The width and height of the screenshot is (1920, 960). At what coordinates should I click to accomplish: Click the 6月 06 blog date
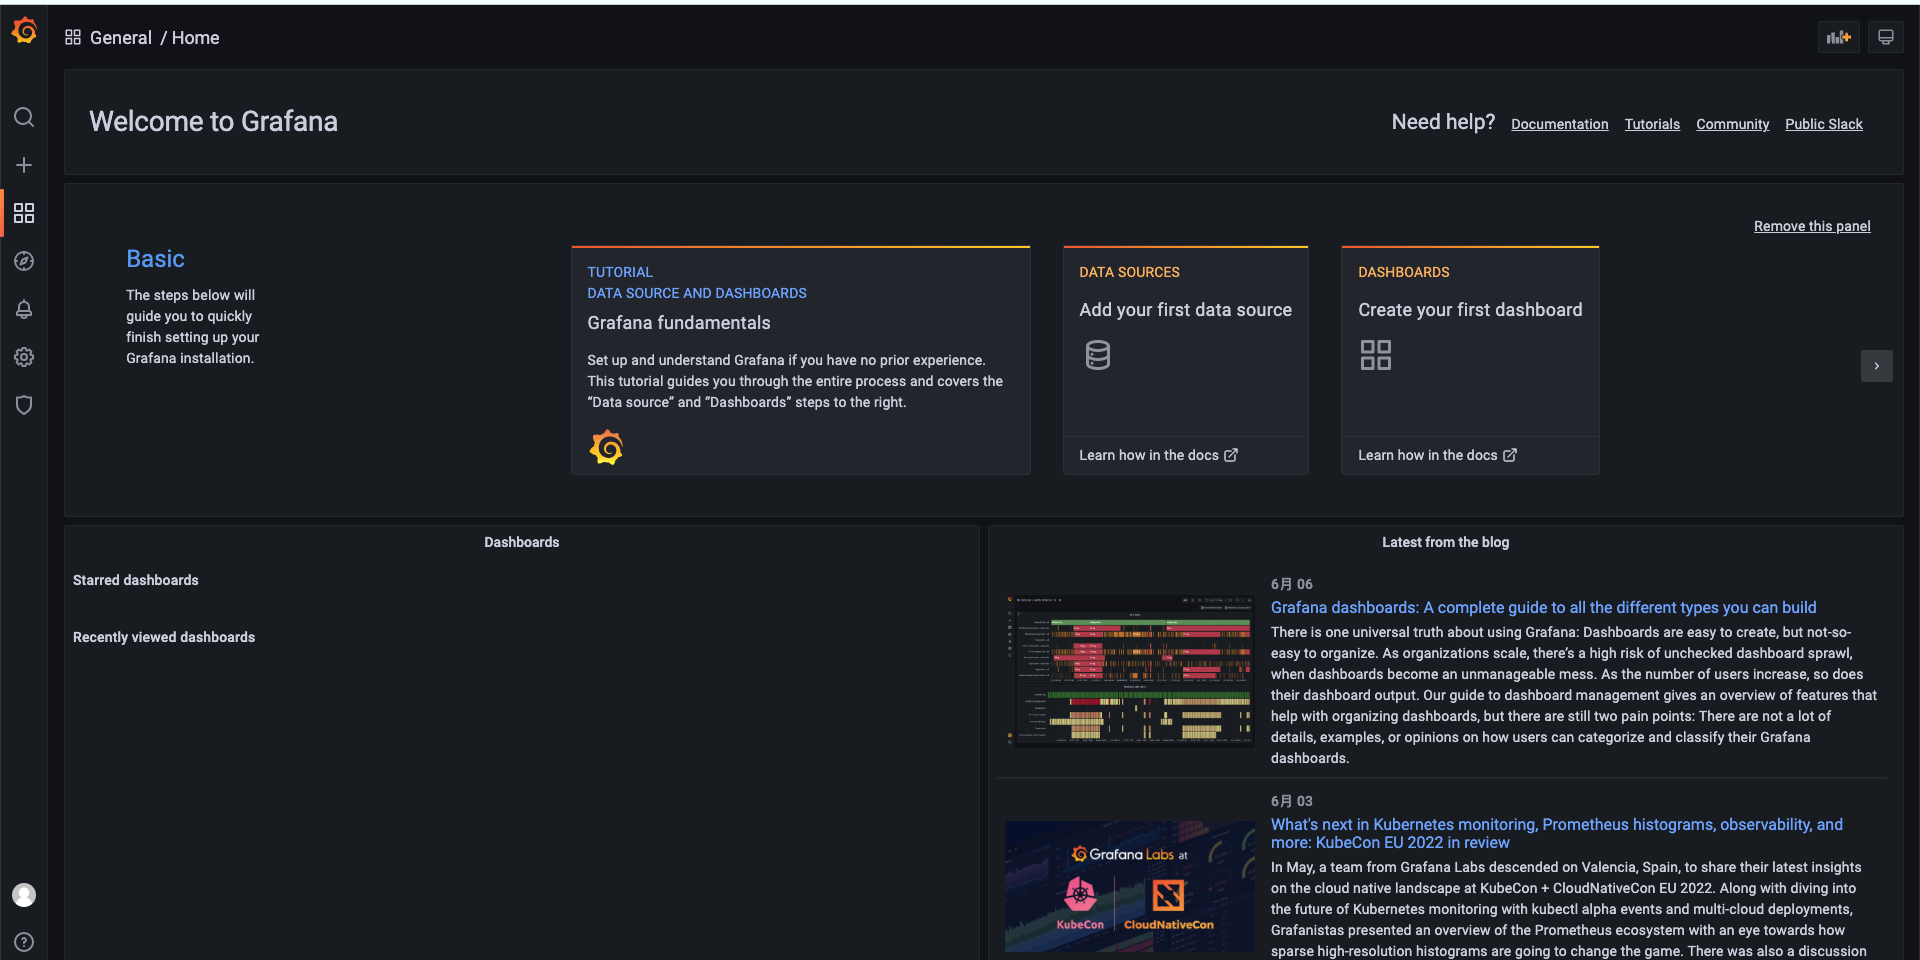1292,584
